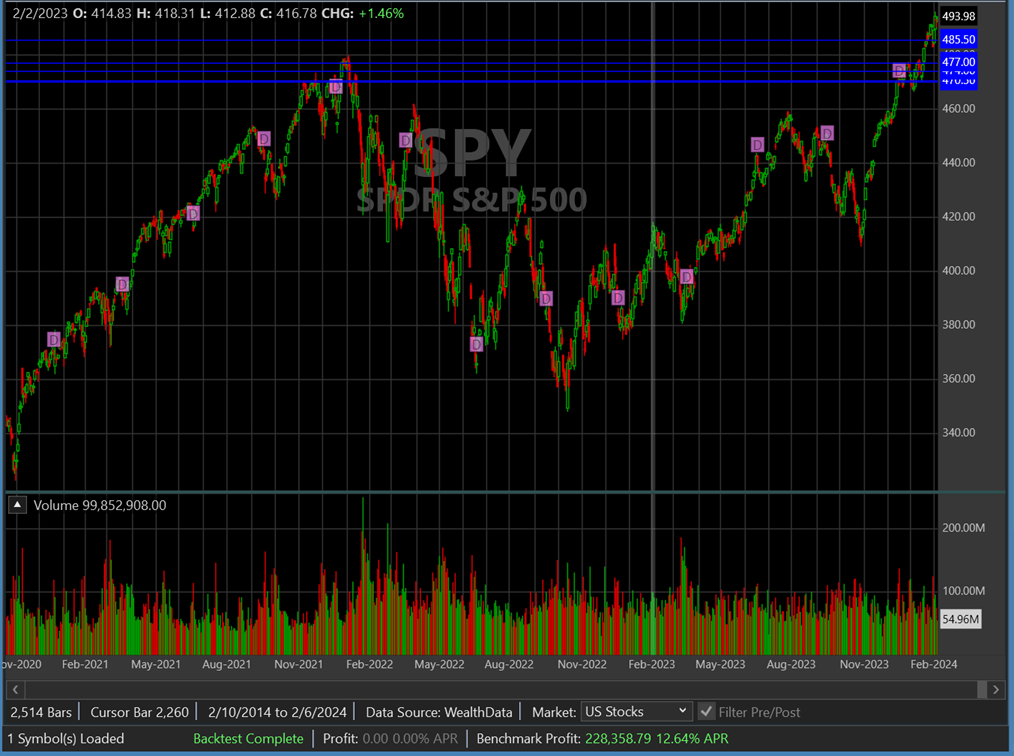Click the 2,514 Bars status entry

pyautogui.click(x=41, y=712)
